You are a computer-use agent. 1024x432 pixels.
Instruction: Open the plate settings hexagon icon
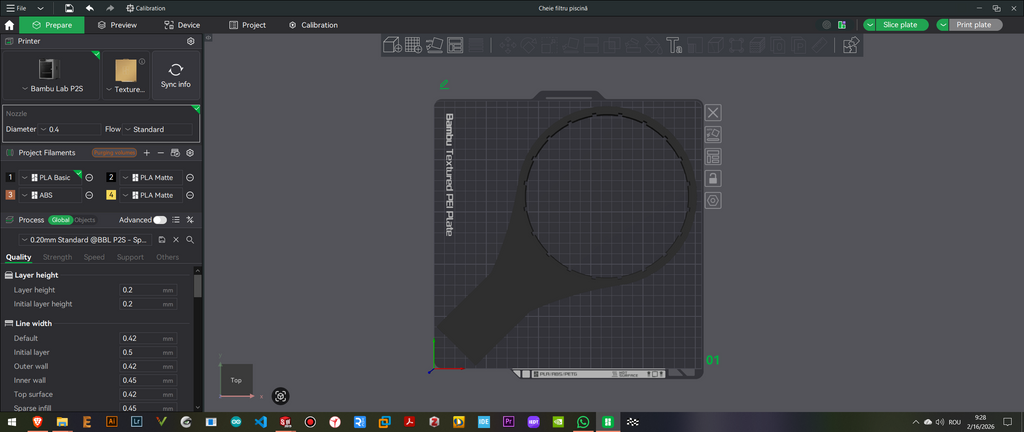click(x=713, y=200)
